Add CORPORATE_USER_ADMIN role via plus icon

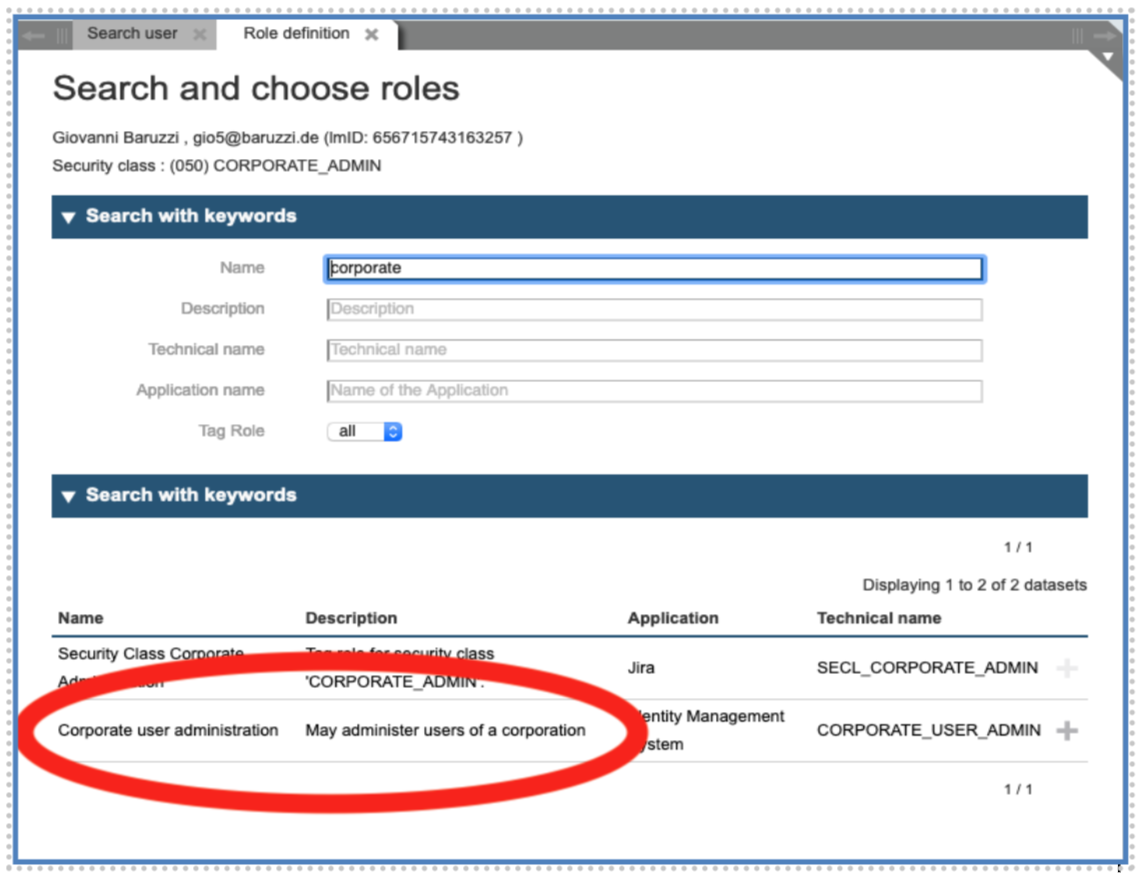[1068, 730]
